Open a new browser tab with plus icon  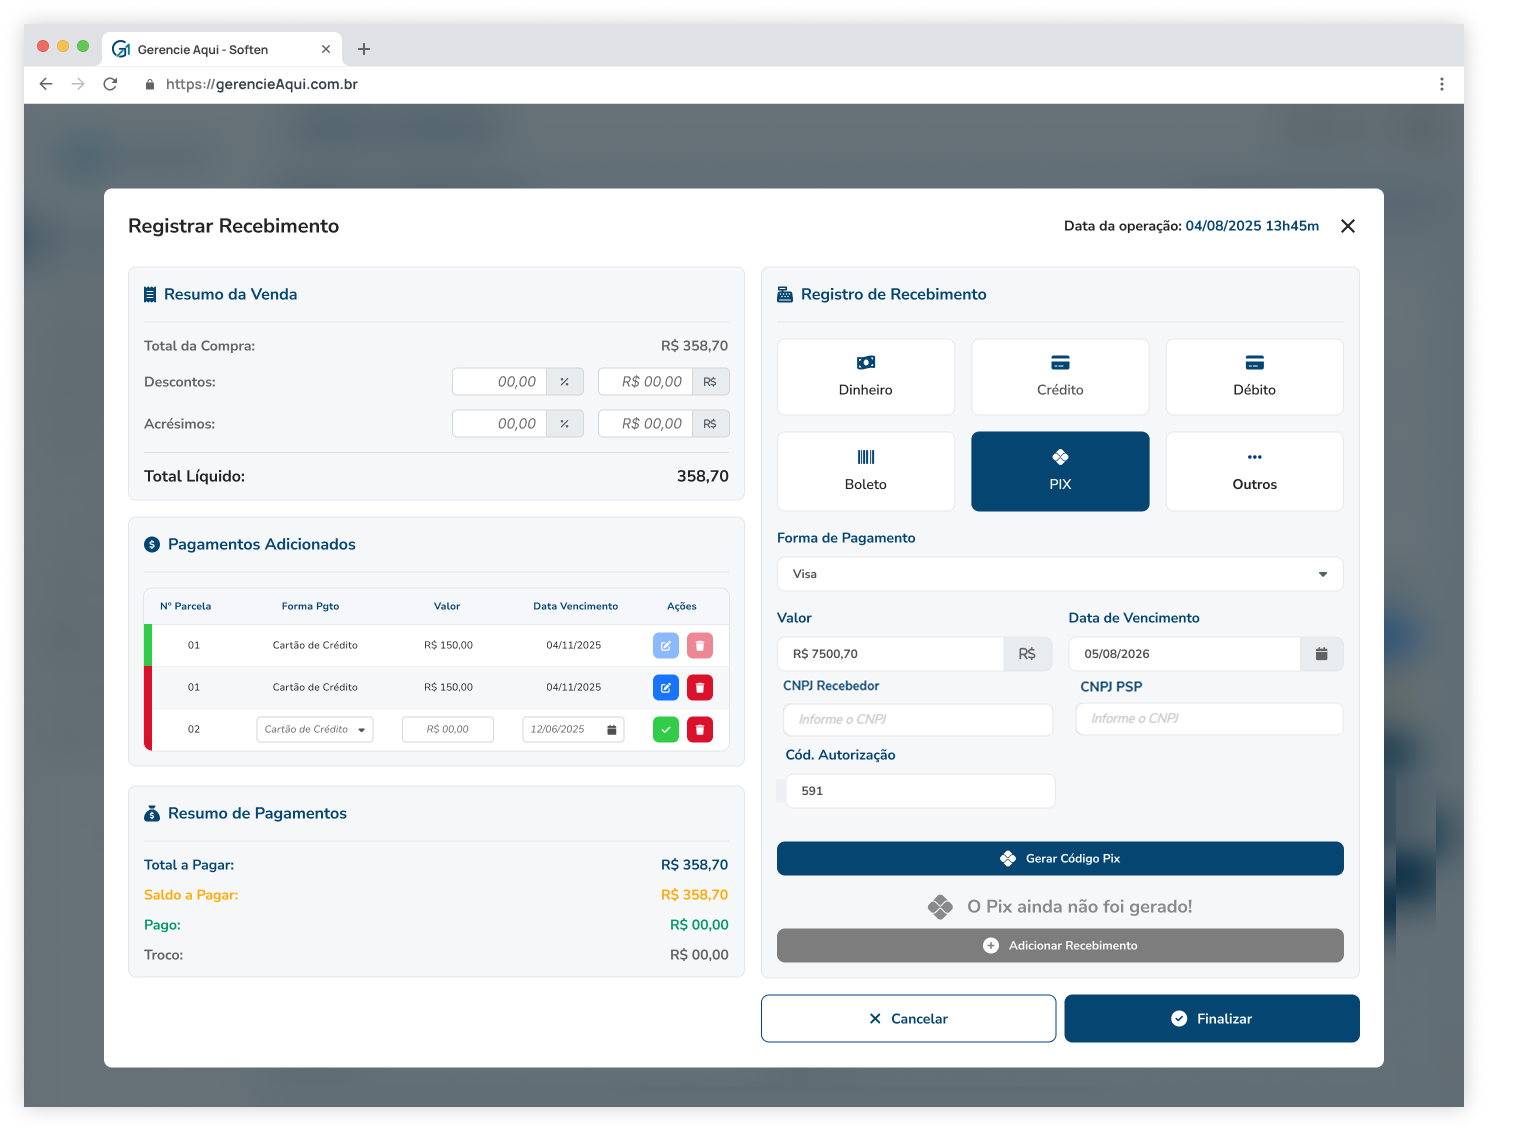point(364,49)
